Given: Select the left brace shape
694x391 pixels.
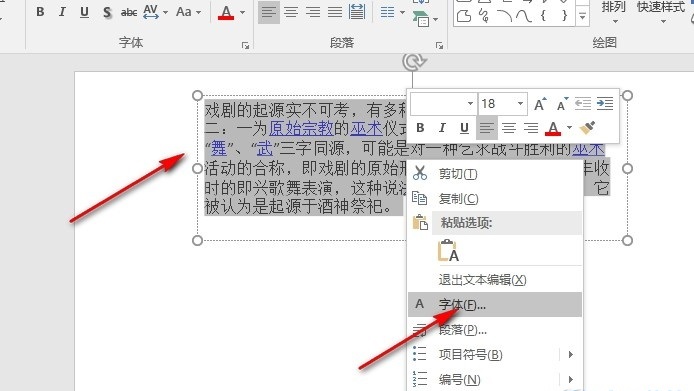Looking at the screenshot, I should coord(544,16).
